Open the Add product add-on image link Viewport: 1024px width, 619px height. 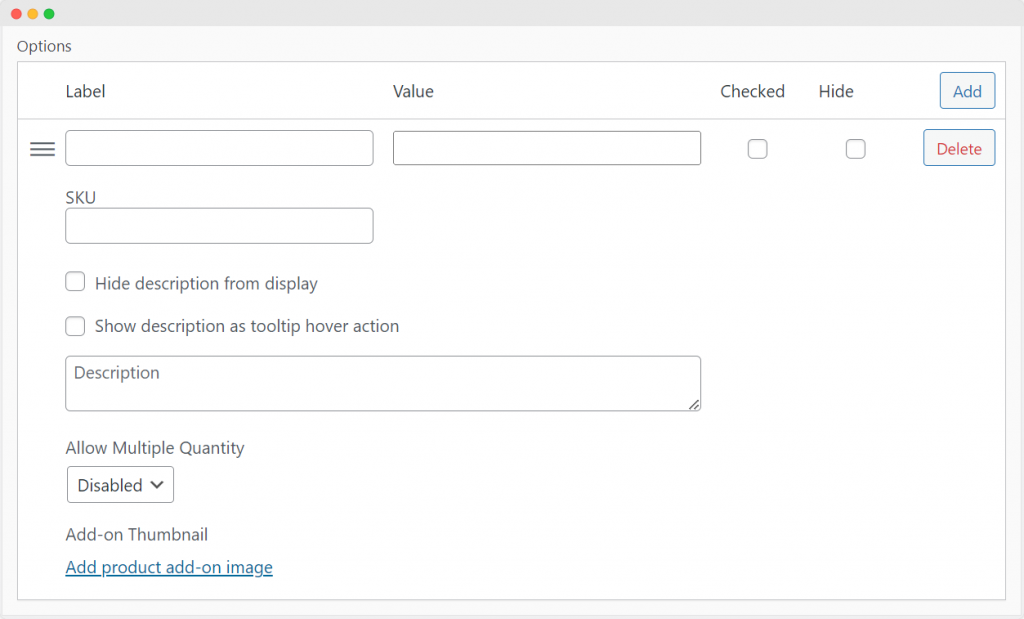[169, 567]
